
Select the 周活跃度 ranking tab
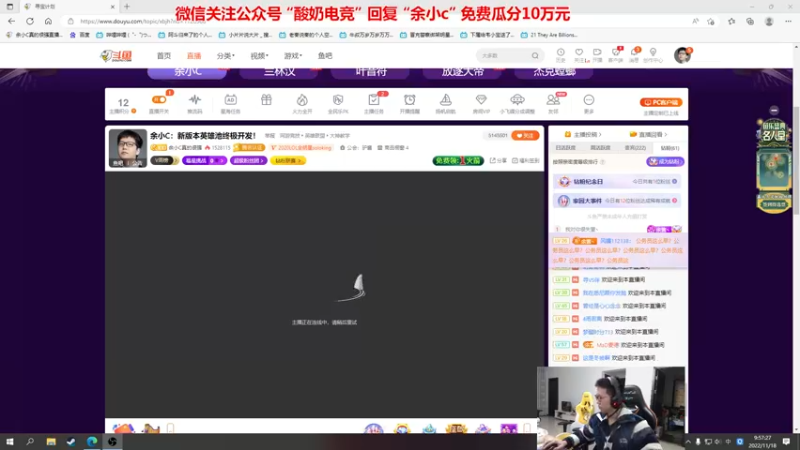pos(600,147)
